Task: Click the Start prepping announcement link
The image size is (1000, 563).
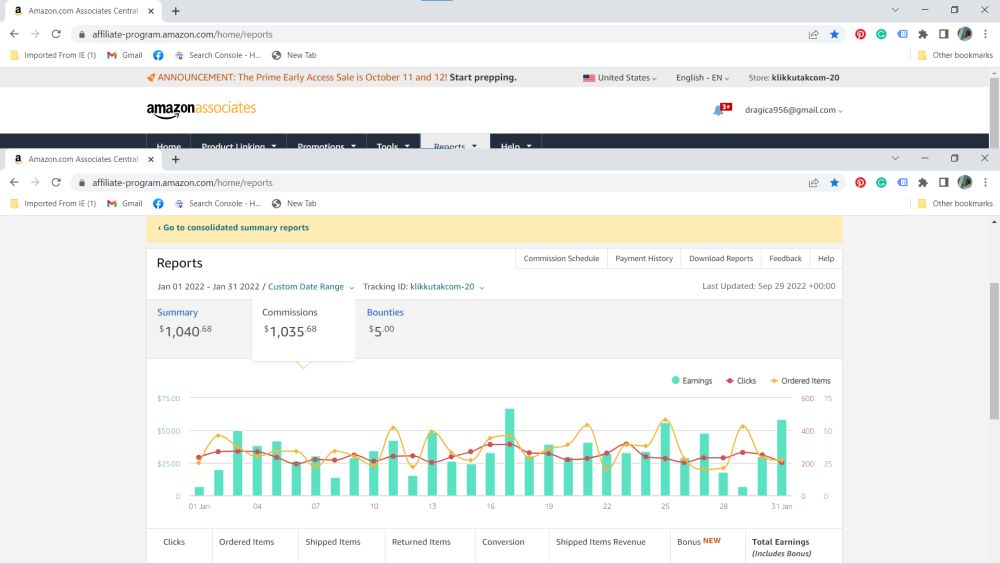Action: point(483,78)
